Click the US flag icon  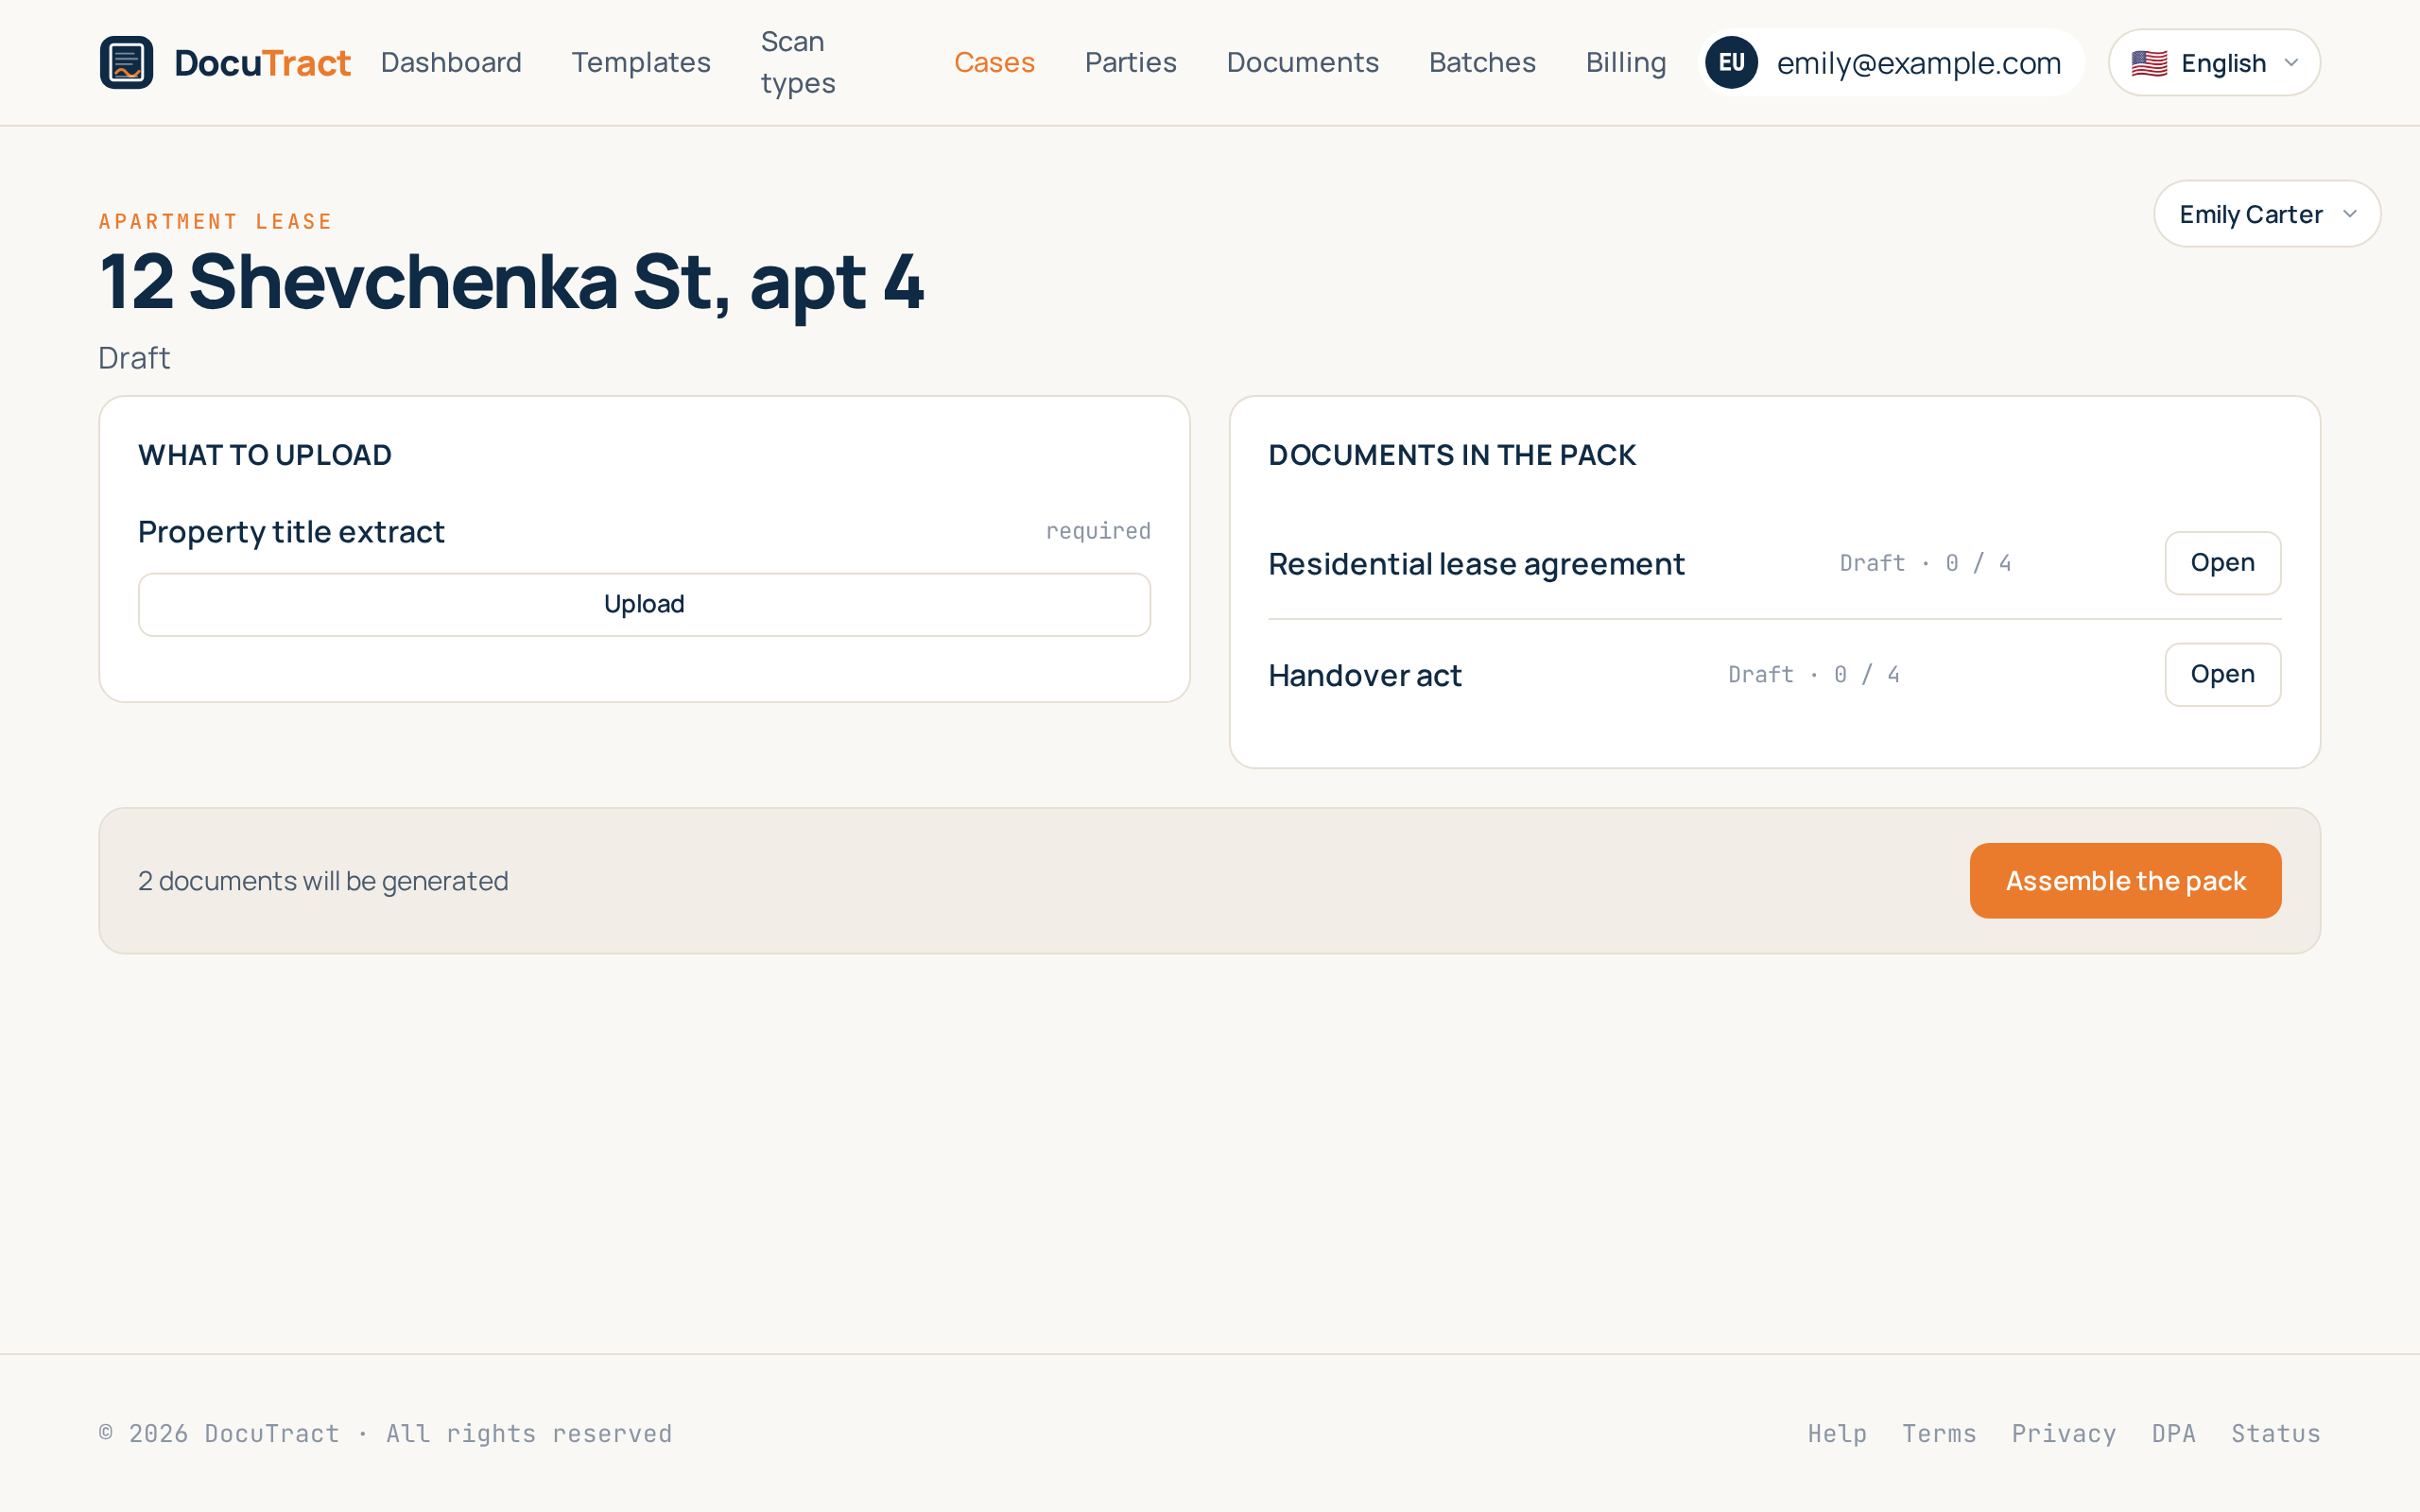coord(2148,63)
